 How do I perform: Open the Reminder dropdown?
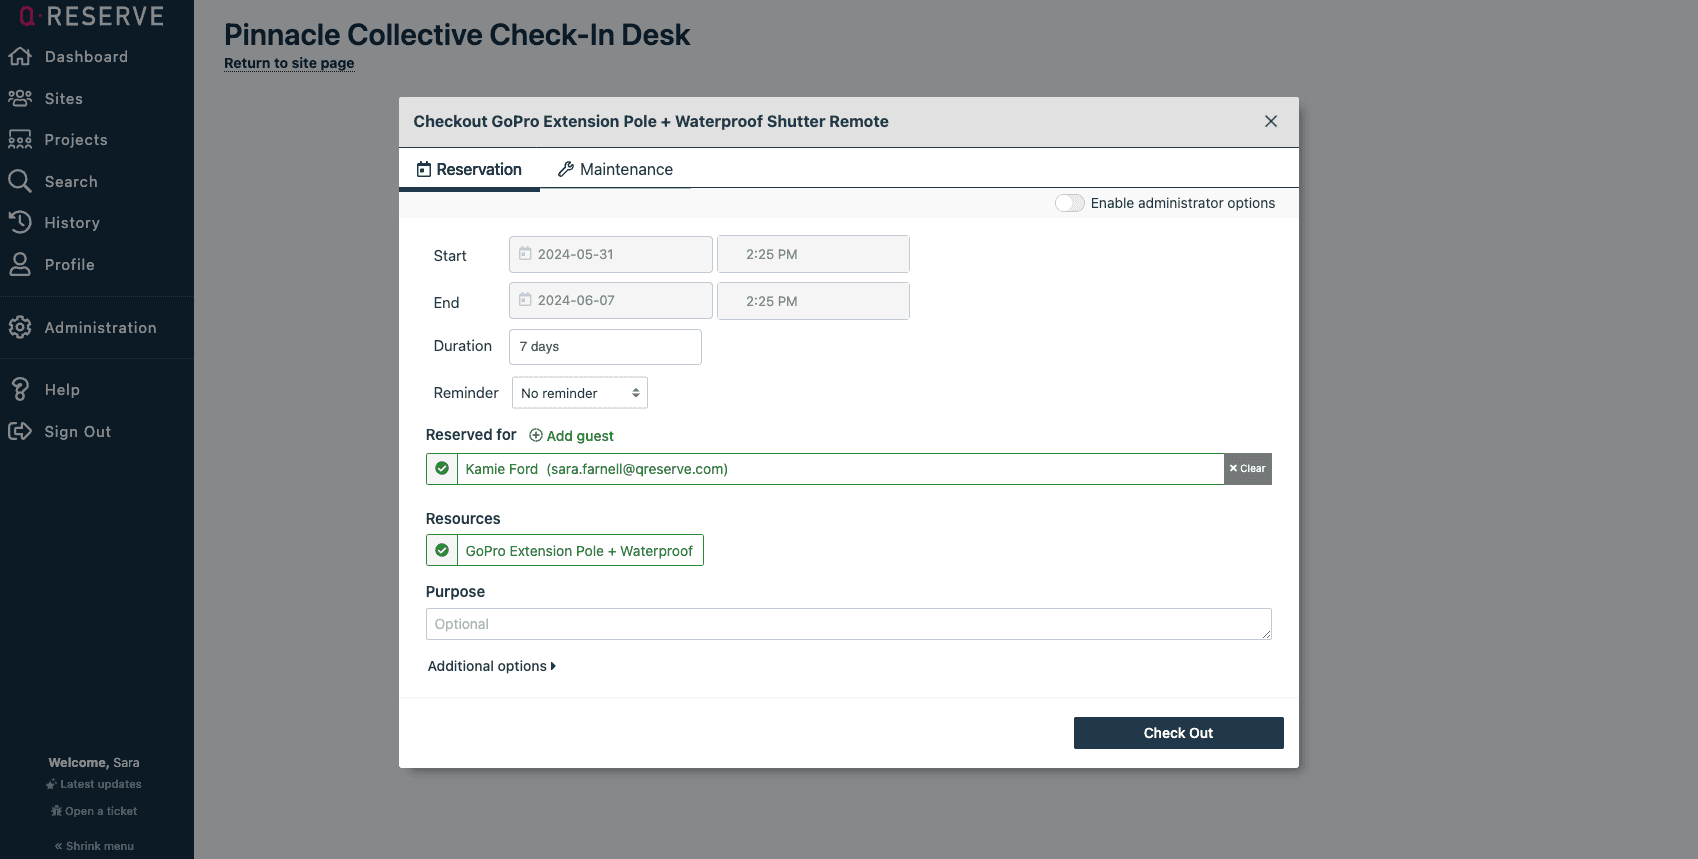click(x=579, y=393)
